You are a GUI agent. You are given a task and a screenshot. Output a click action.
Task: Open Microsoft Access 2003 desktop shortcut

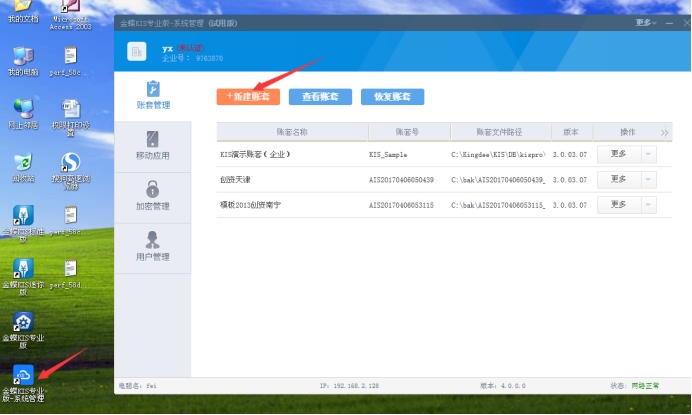tap(71, 15)
